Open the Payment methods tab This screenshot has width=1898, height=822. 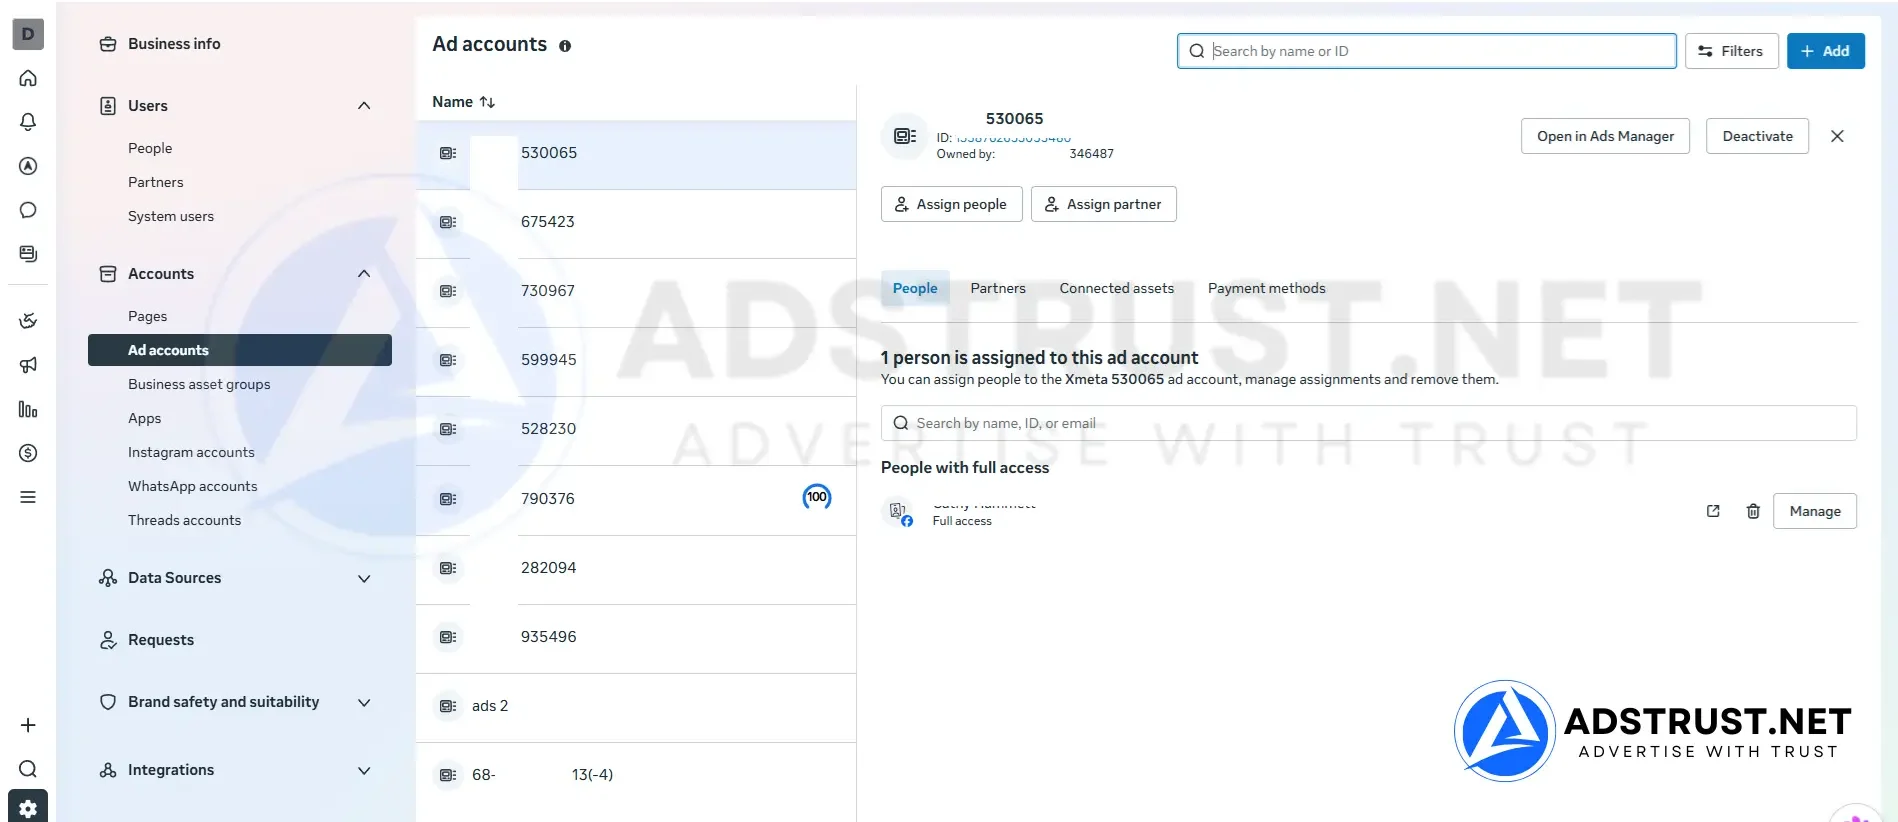1267,288
